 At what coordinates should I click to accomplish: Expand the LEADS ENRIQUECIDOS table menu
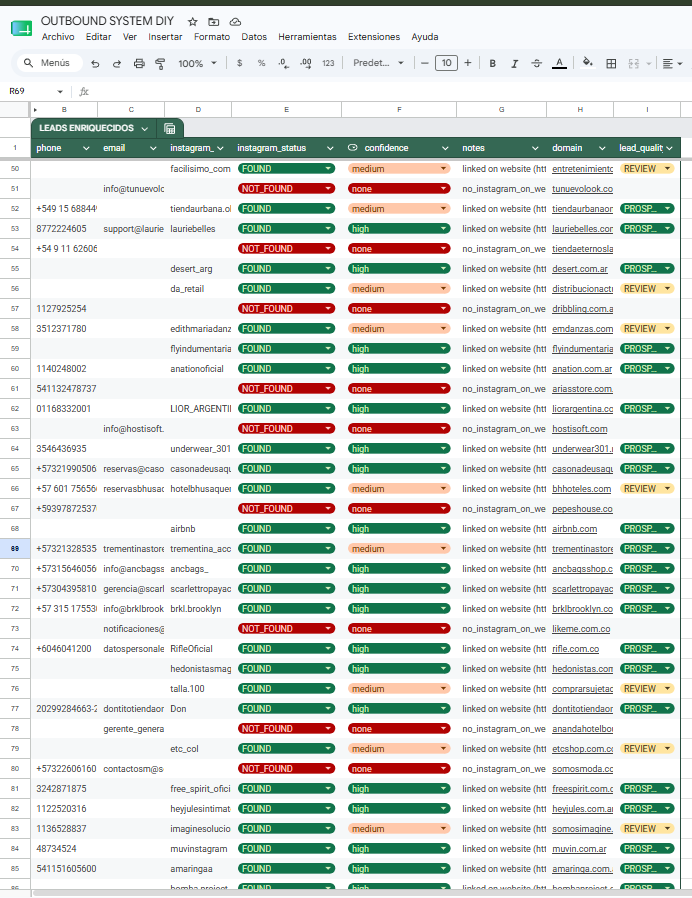coord(145,129)
